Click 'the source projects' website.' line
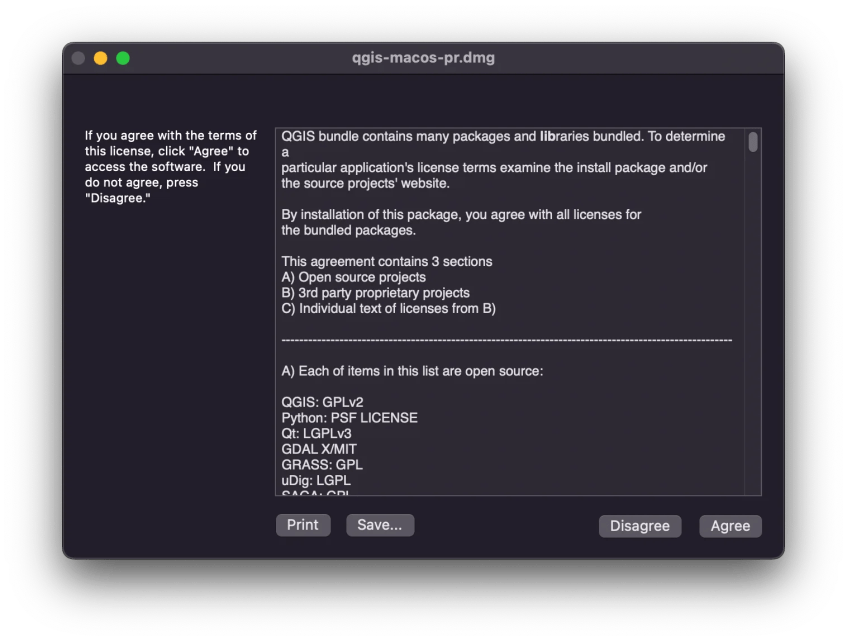Viewport: 847px width, 641px height. (x=365, y=183)
